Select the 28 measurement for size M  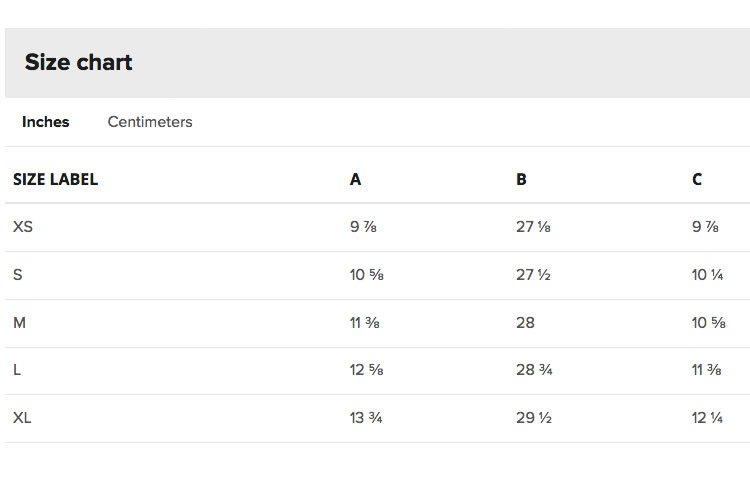pos(525,323)
